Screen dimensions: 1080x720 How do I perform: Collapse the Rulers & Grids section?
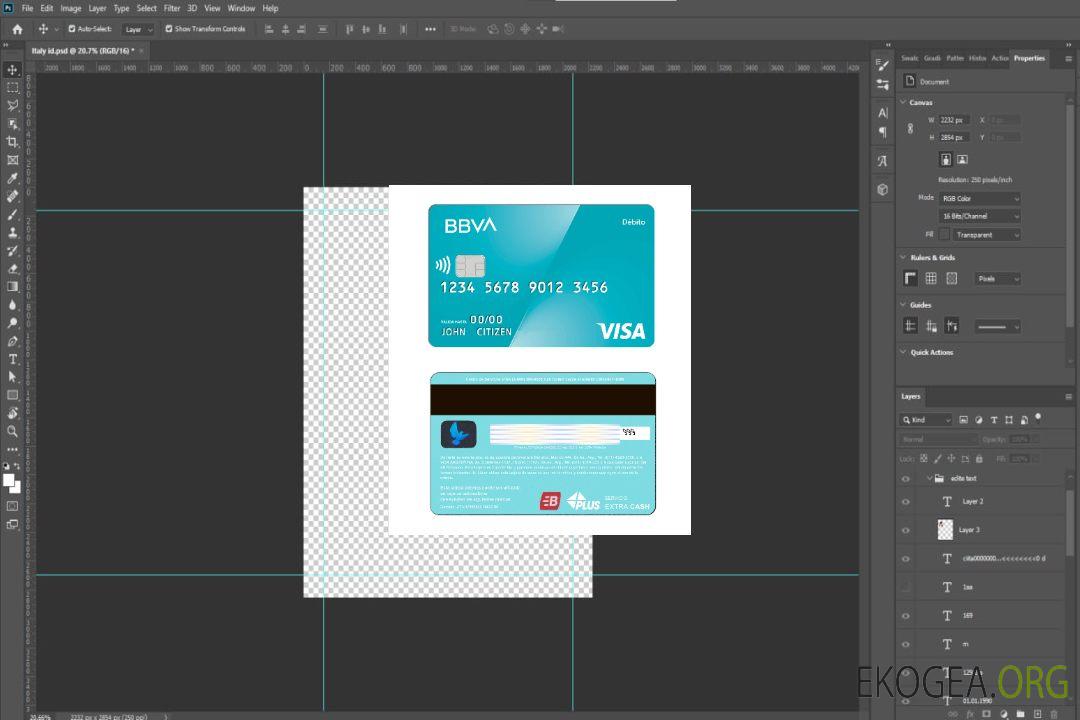coord(903,257)
